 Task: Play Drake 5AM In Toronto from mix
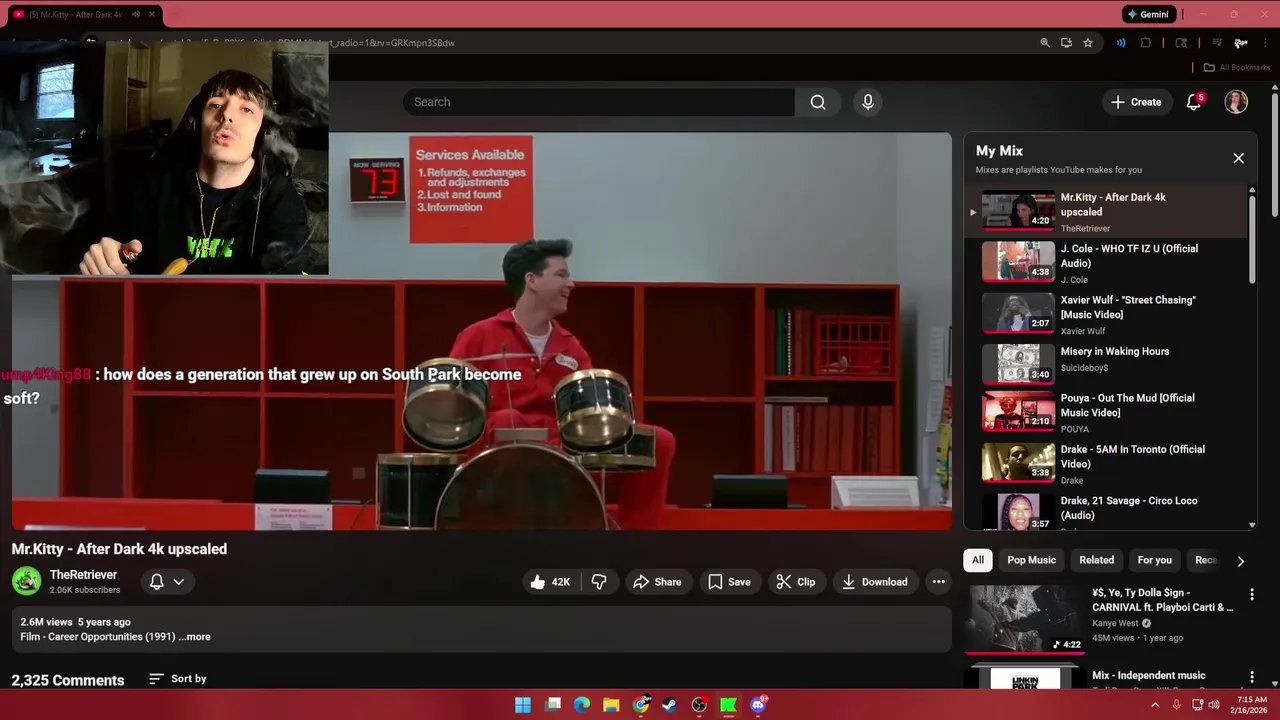coord(1107,463)
